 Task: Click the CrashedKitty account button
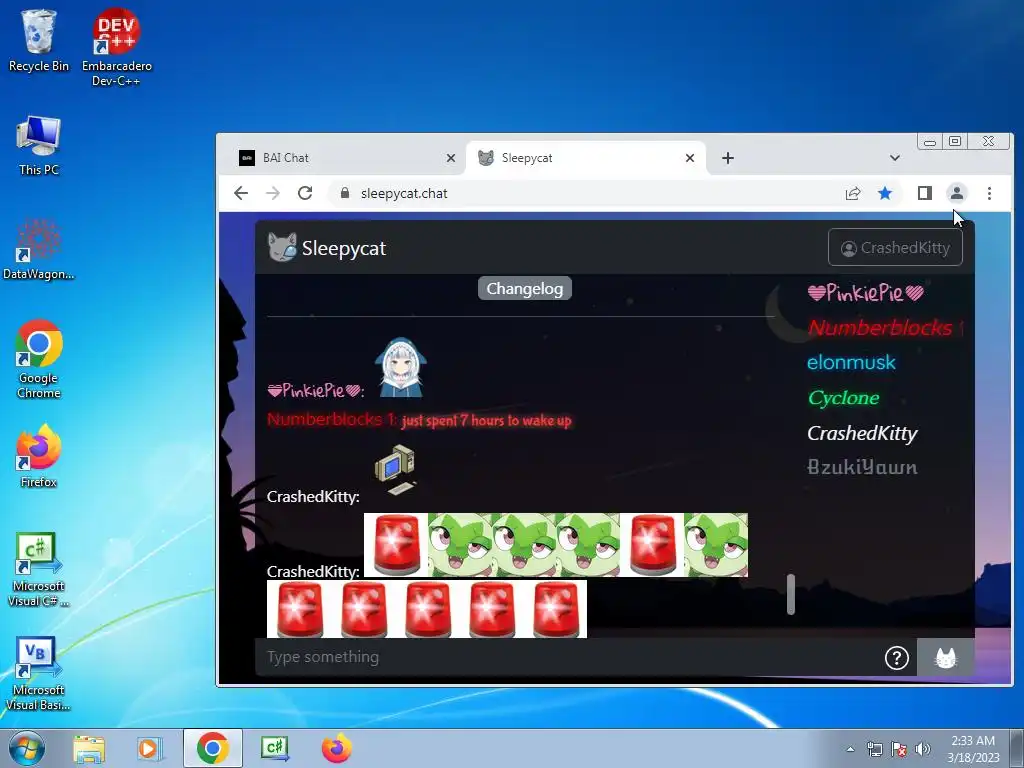895,248
